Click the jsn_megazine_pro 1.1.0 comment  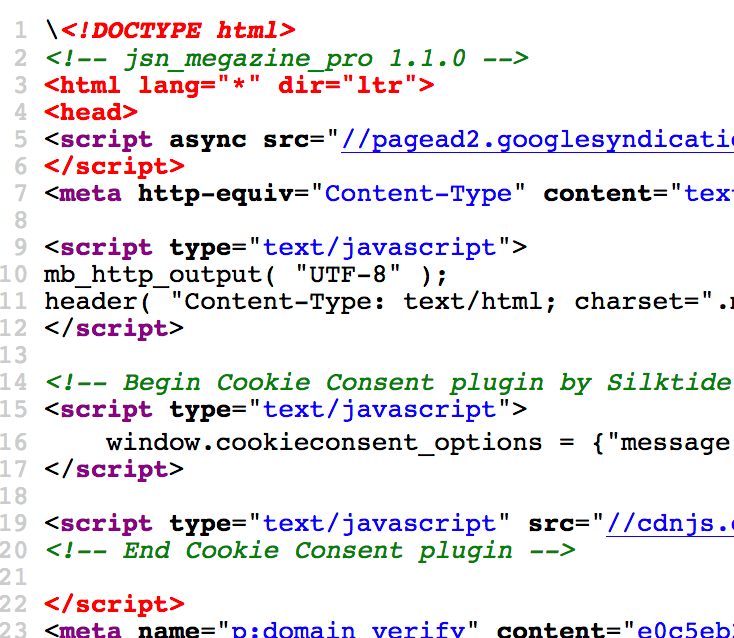(286, 59)
